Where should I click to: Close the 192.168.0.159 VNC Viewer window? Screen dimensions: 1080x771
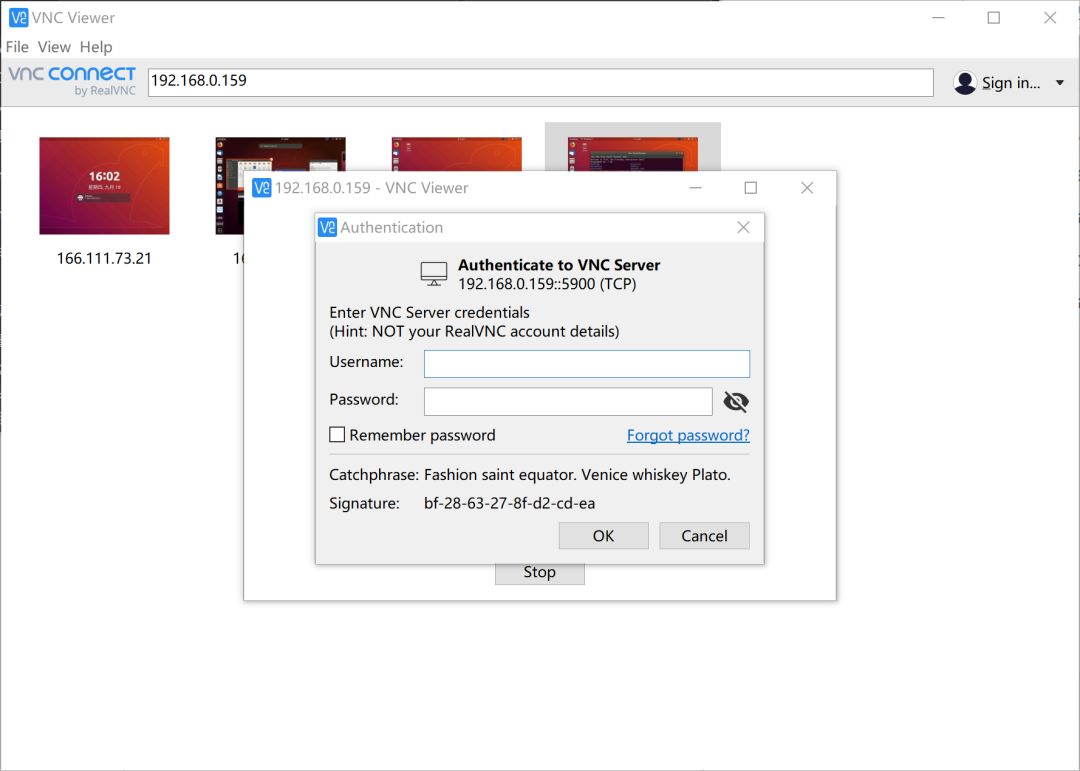(x=807, y=188)
